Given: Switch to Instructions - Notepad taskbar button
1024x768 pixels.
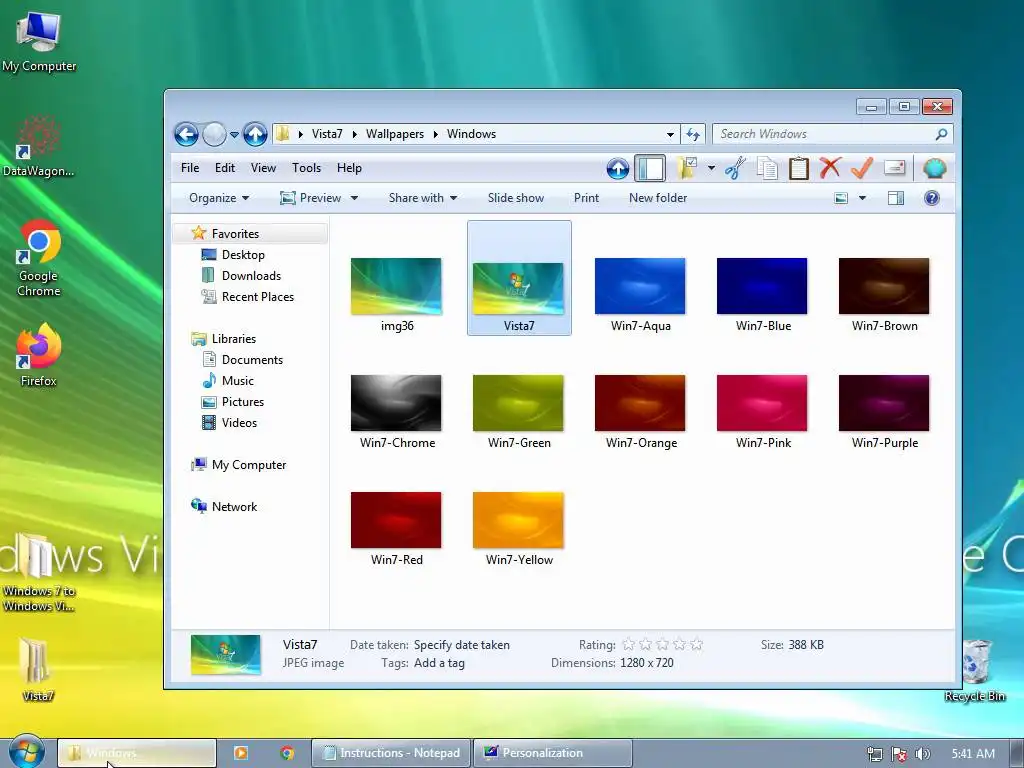Looking at the screenshot, I should (x=392, y=753).
